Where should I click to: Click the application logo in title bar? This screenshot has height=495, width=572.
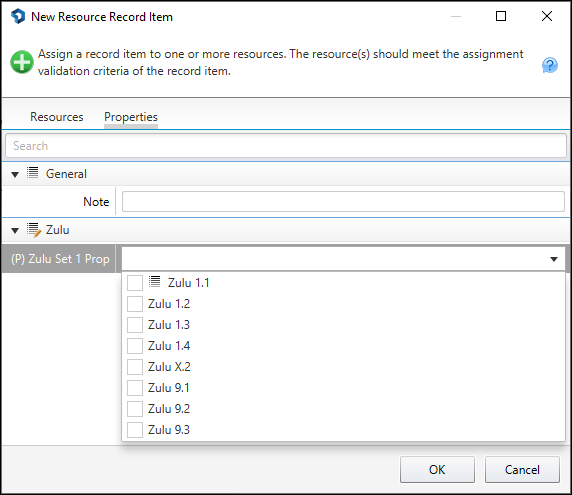(18, 16)
